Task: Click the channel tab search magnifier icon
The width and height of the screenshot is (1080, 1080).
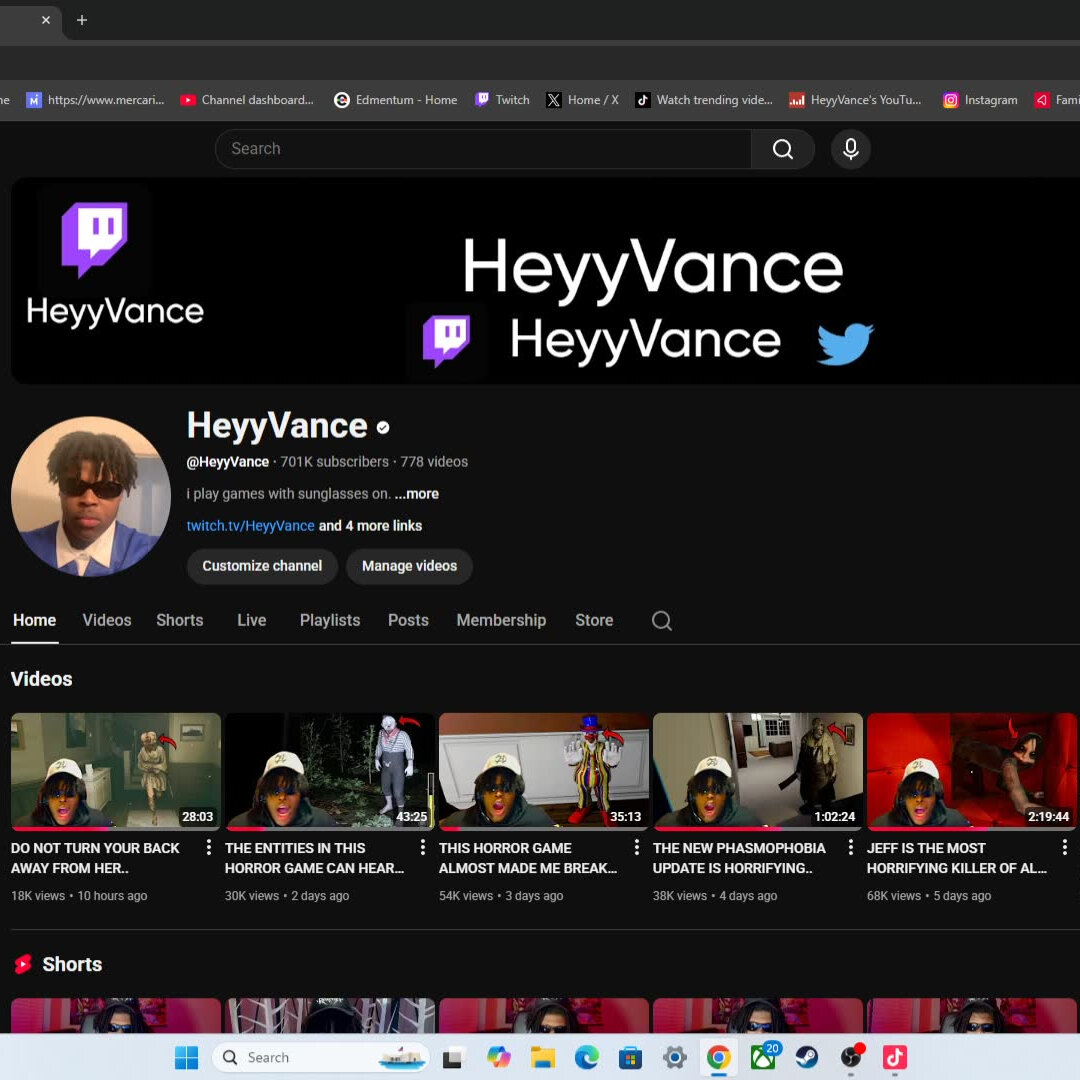Action: (x=661, y=621)
